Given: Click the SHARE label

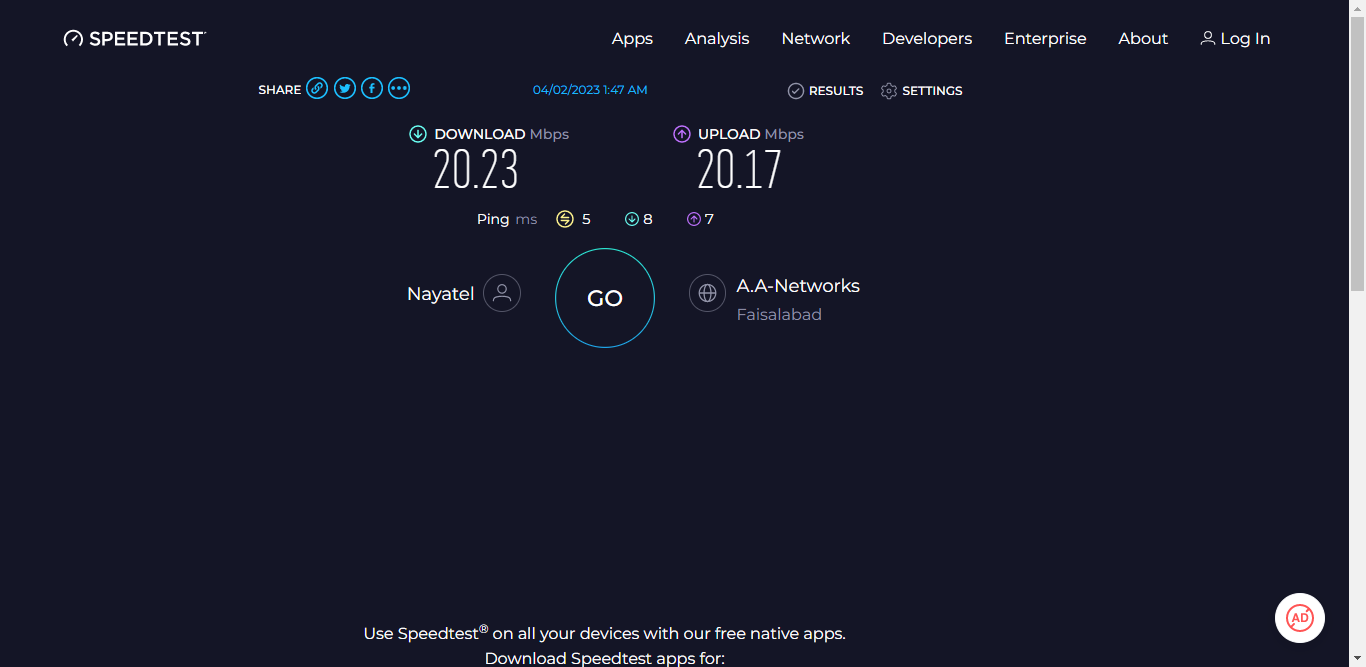Looking at the screenshot, I should [279, 90].
